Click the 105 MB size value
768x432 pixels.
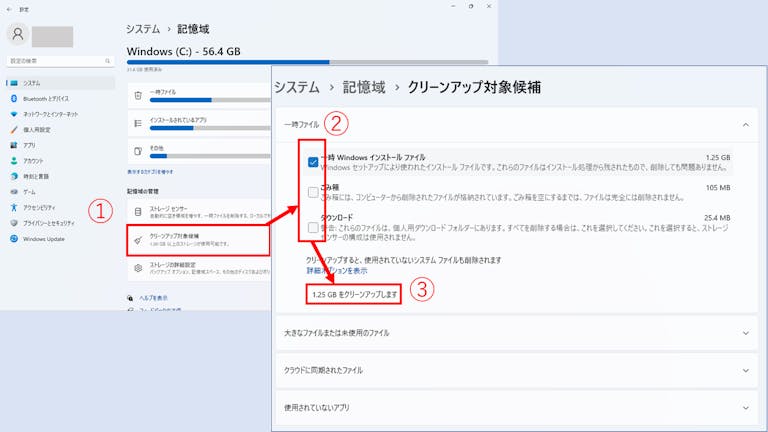pyautogui.click(x=718, y=188)
